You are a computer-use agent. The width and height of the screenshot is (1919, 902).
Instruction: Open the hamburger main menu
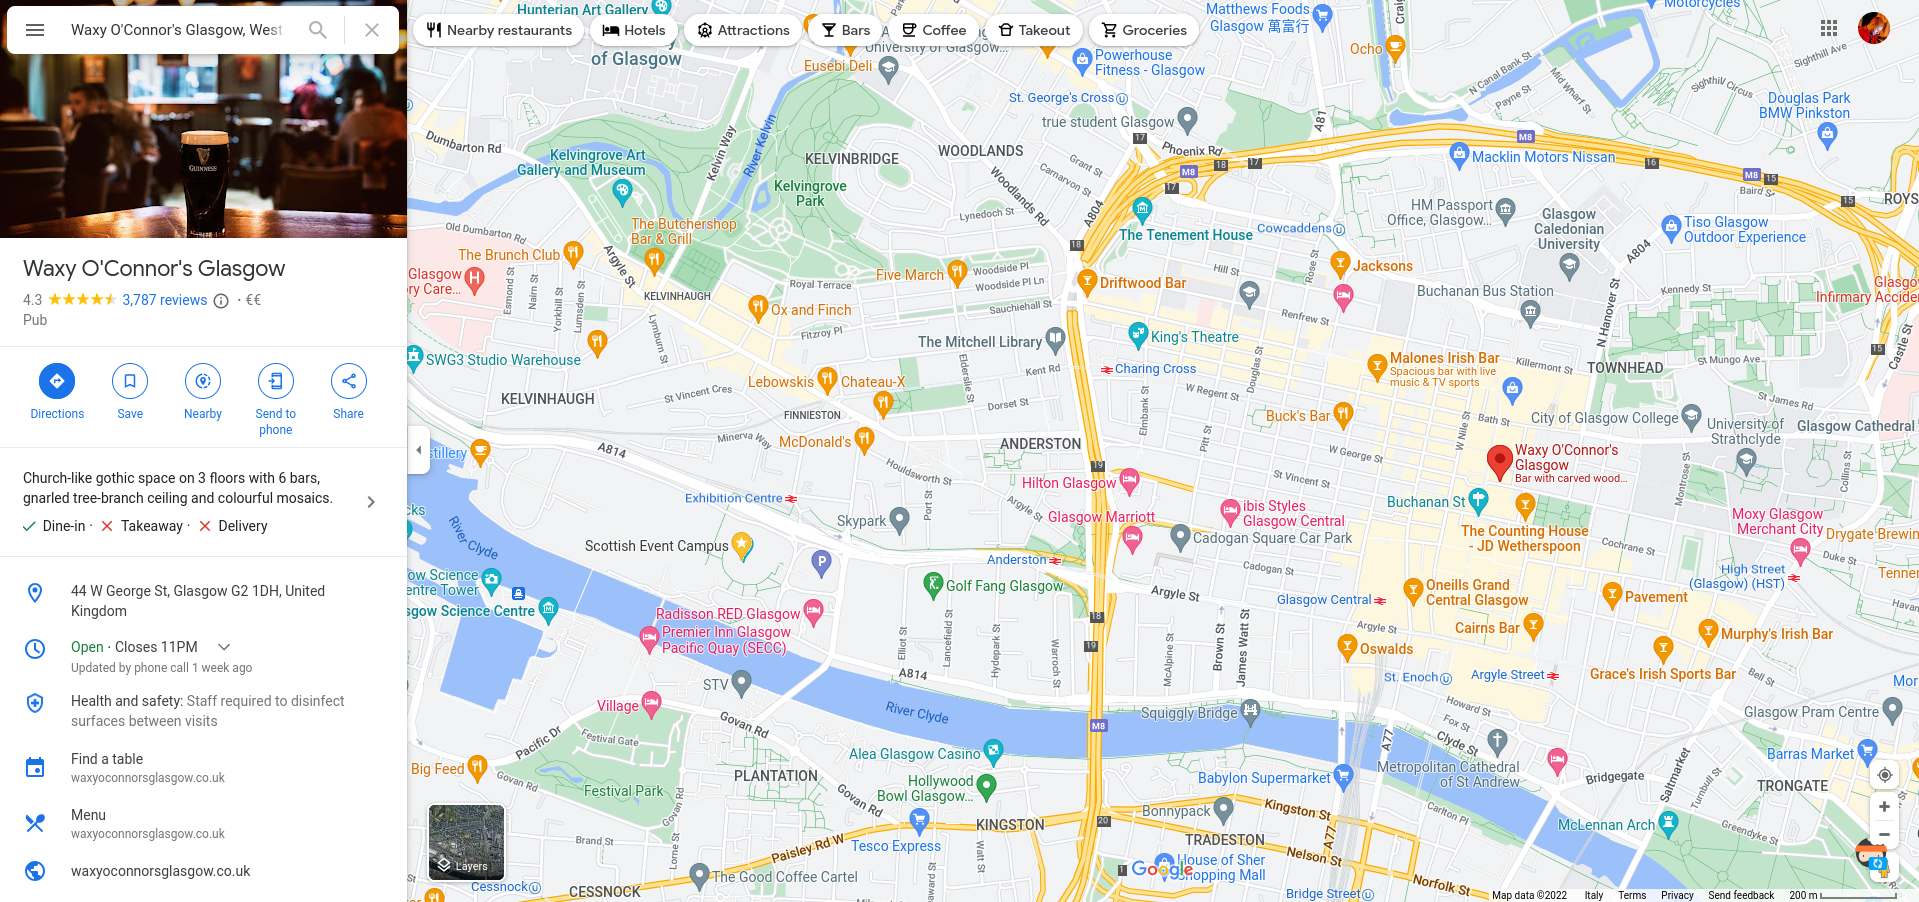[35, 30]
